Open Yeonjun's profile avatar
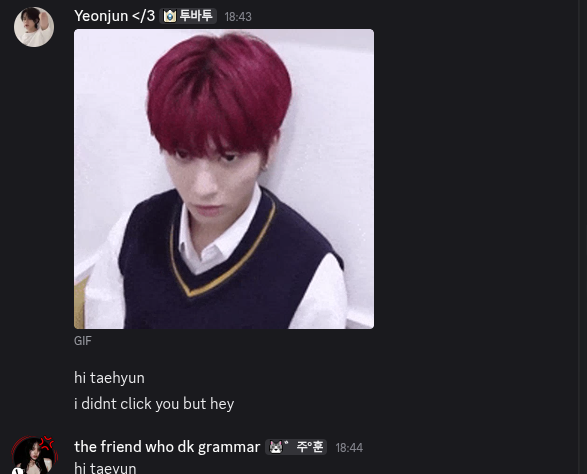This screenshot has height=474, width=587. (x=34, y=27)
